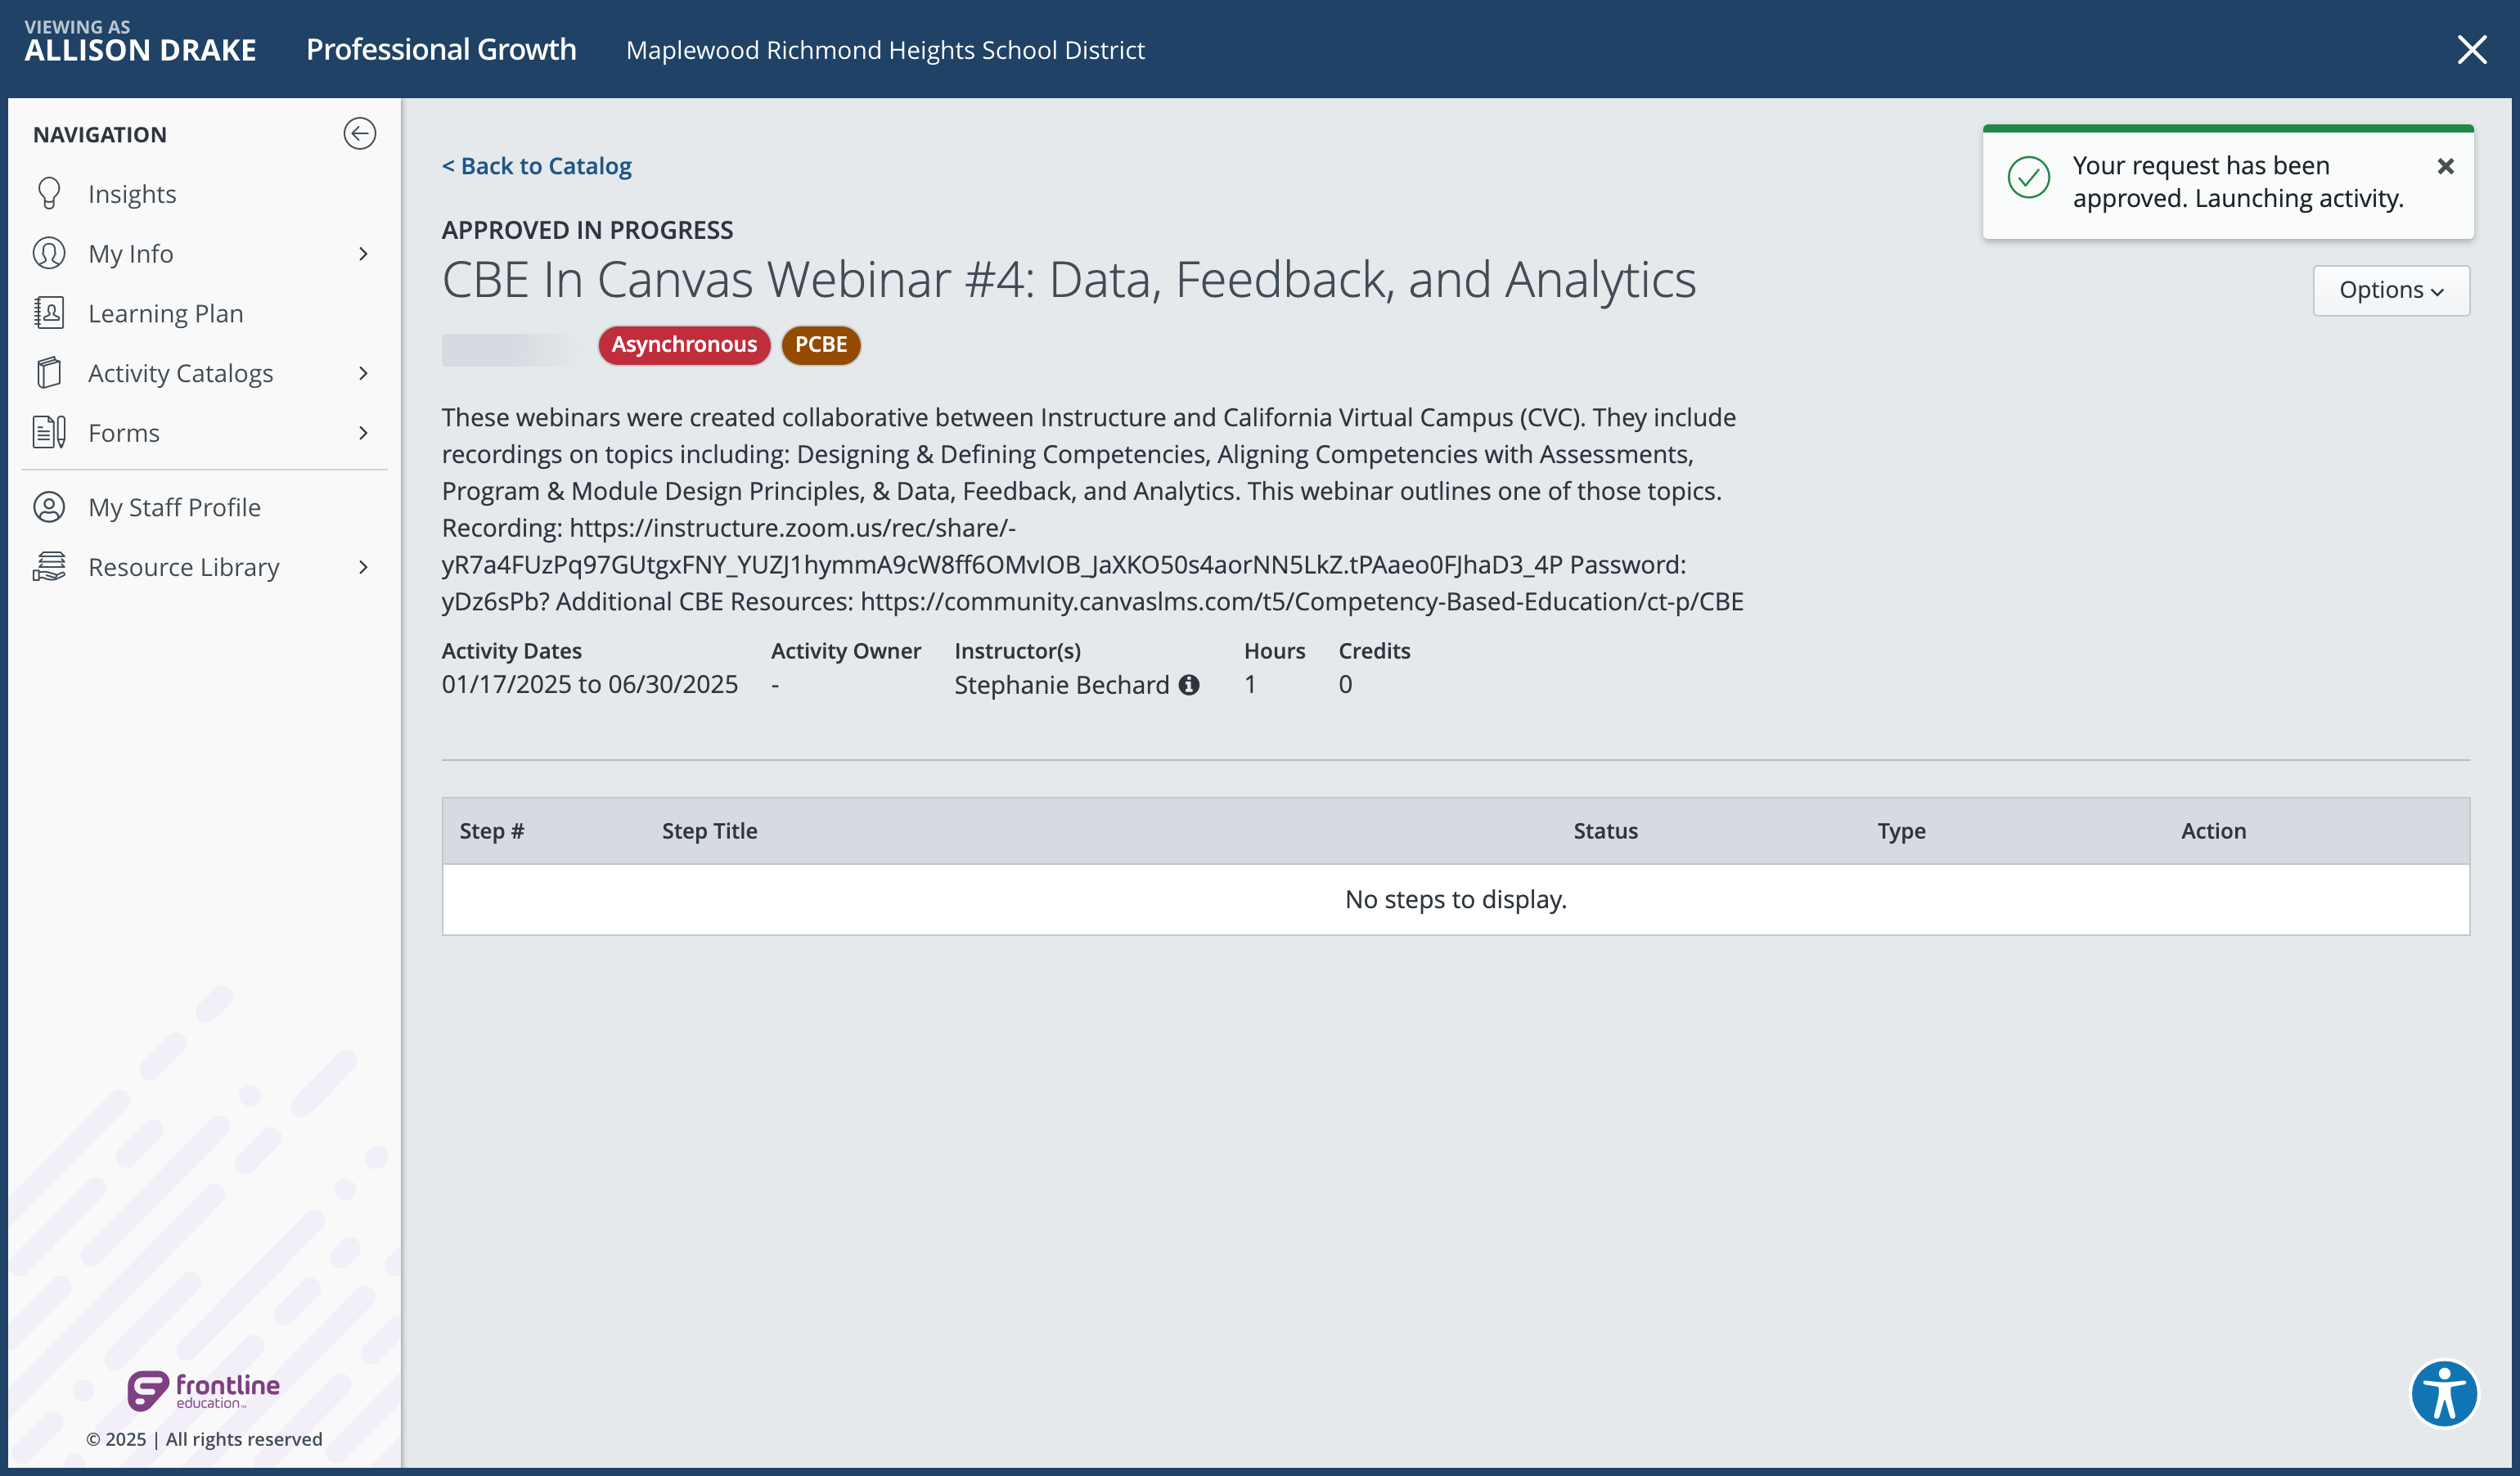Click the Frontline Education logo
This screenshot has height=1476, width=2520.
(x=203, y=1390)
